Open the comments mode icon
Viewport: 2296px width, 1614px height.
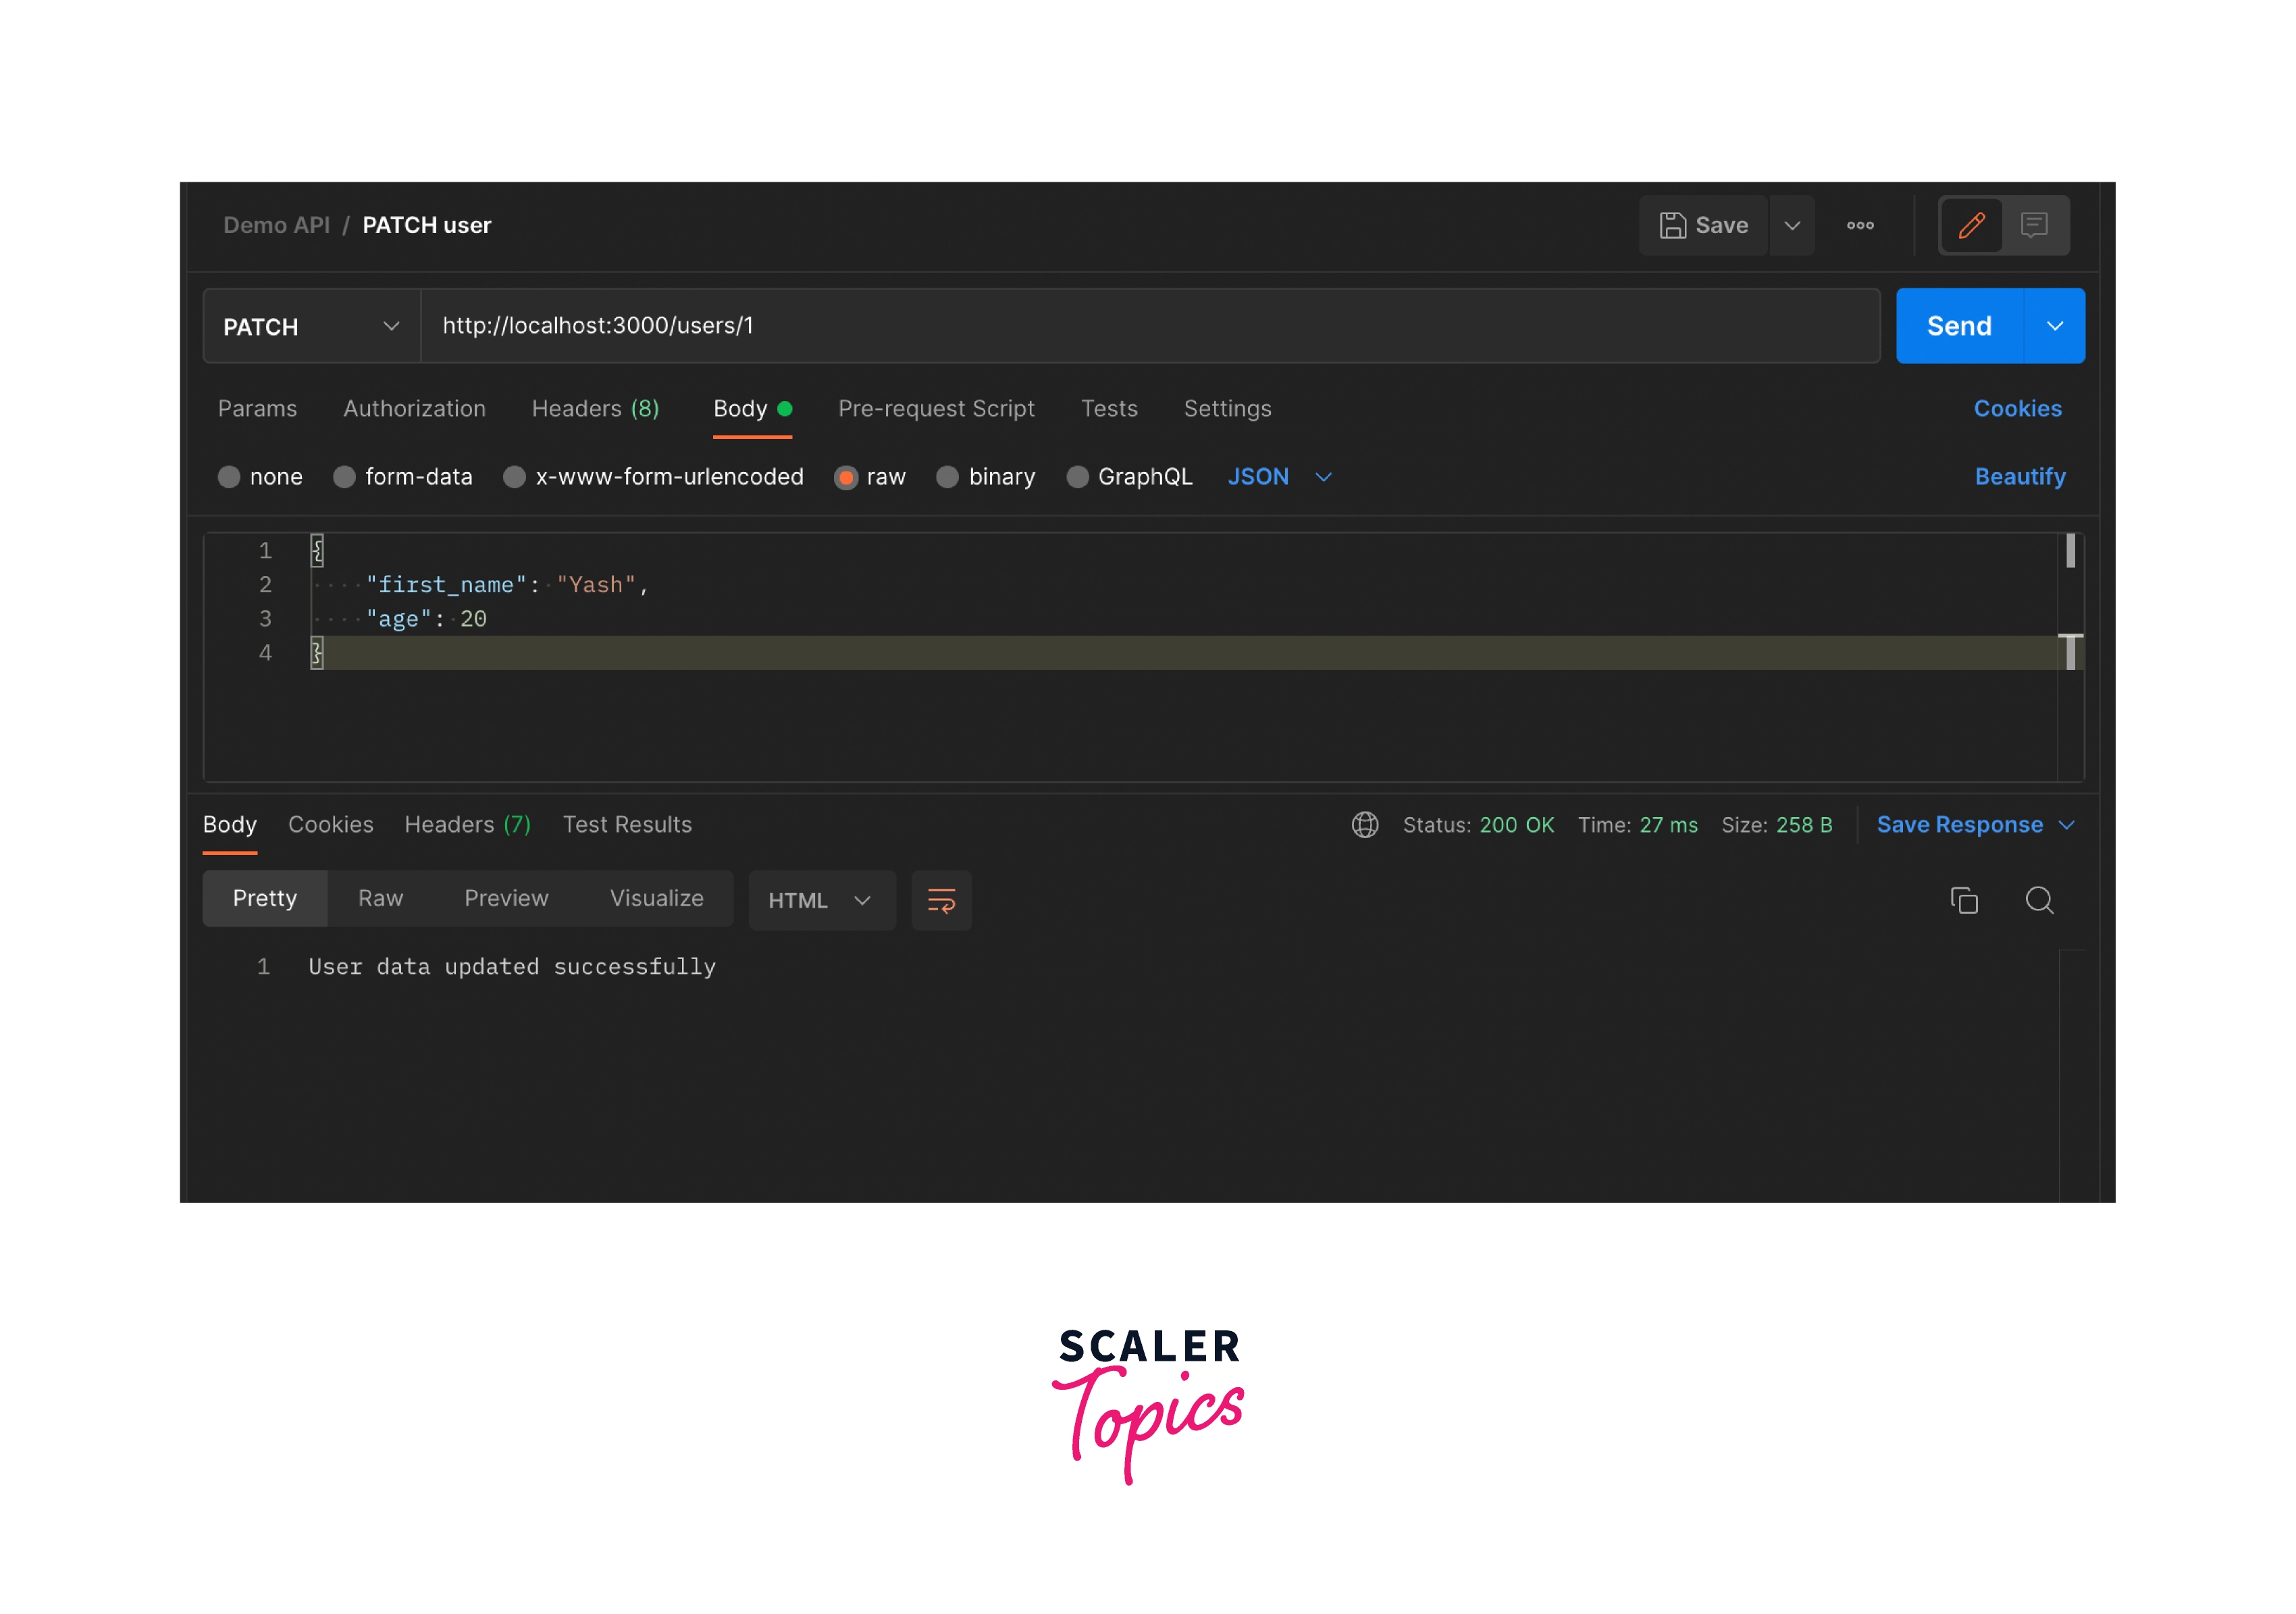[x=2033, y=225]
